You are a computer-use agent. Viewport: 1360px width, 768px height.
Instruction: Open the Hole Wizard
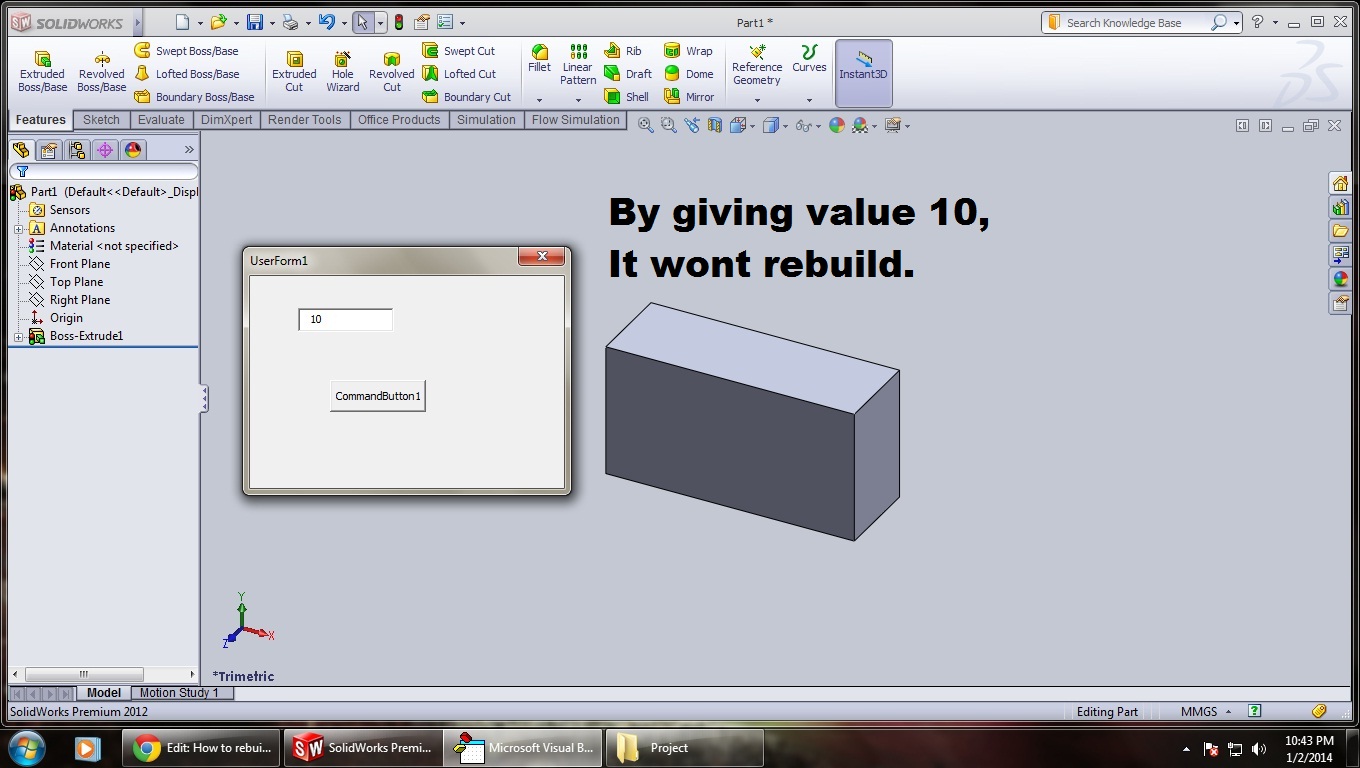coord(342,72)
